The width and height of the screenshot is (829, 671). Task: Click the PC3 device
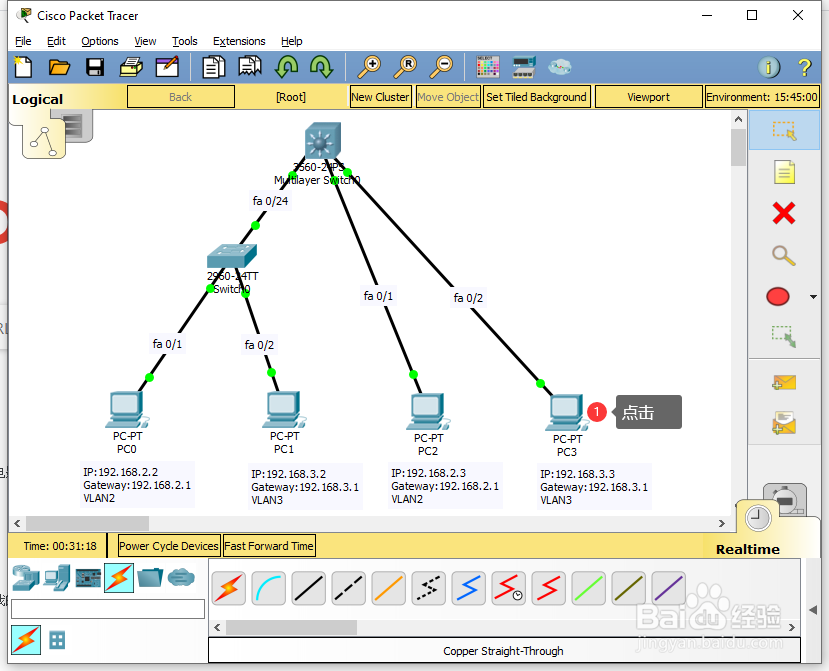pyautogui.click(x=567, y=413)
